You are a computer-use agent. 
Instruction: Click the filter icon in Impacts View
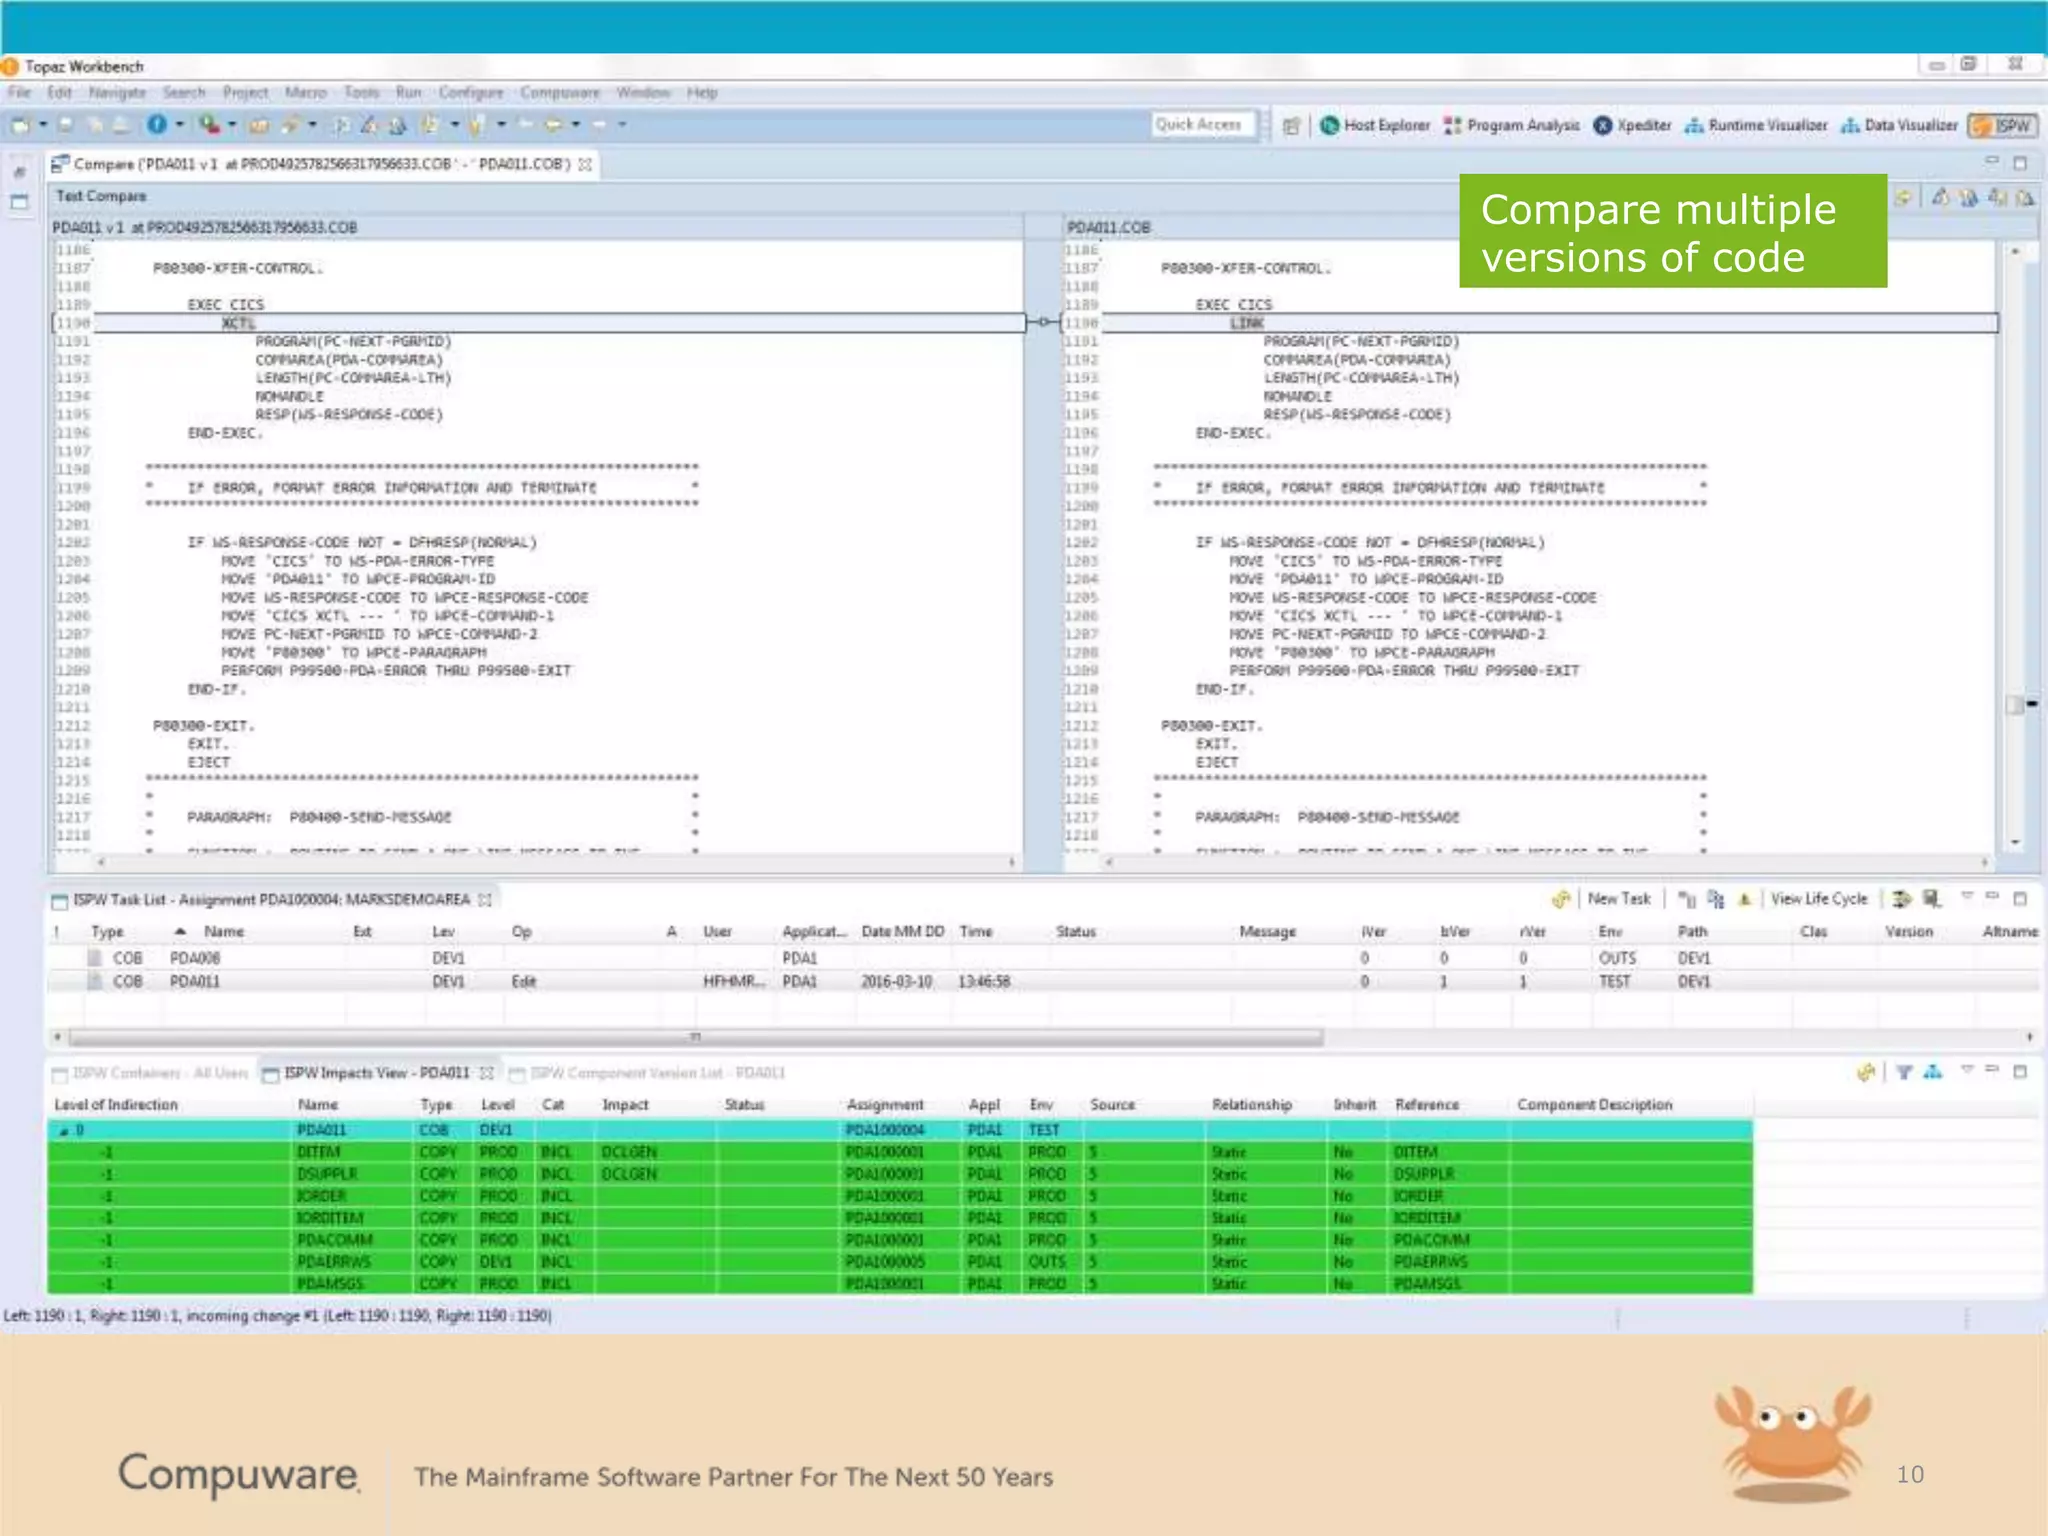point(1904,1072)
